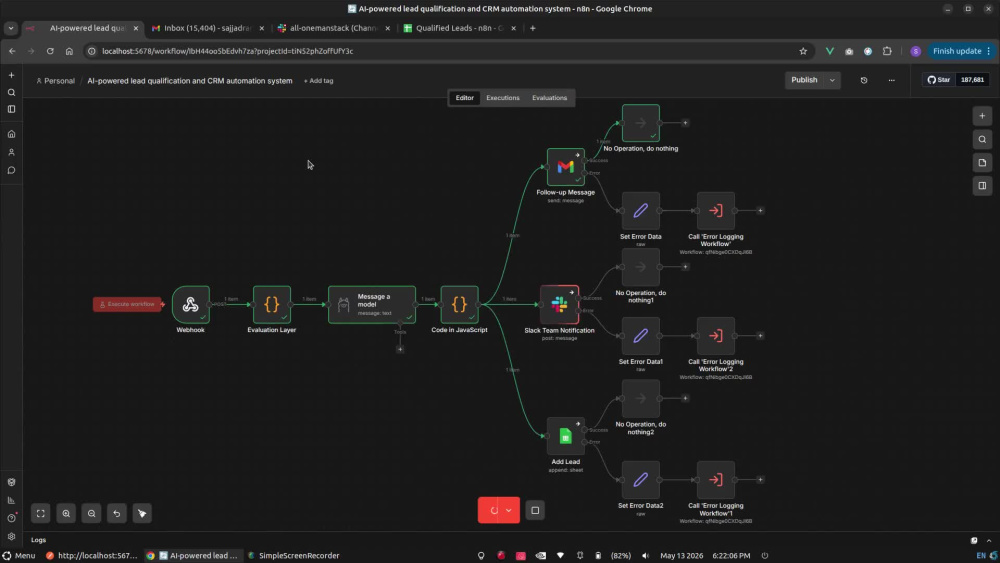Switch to the Executions tab
The width and height of the screenshot is (1000, 563).
[503, 98]
